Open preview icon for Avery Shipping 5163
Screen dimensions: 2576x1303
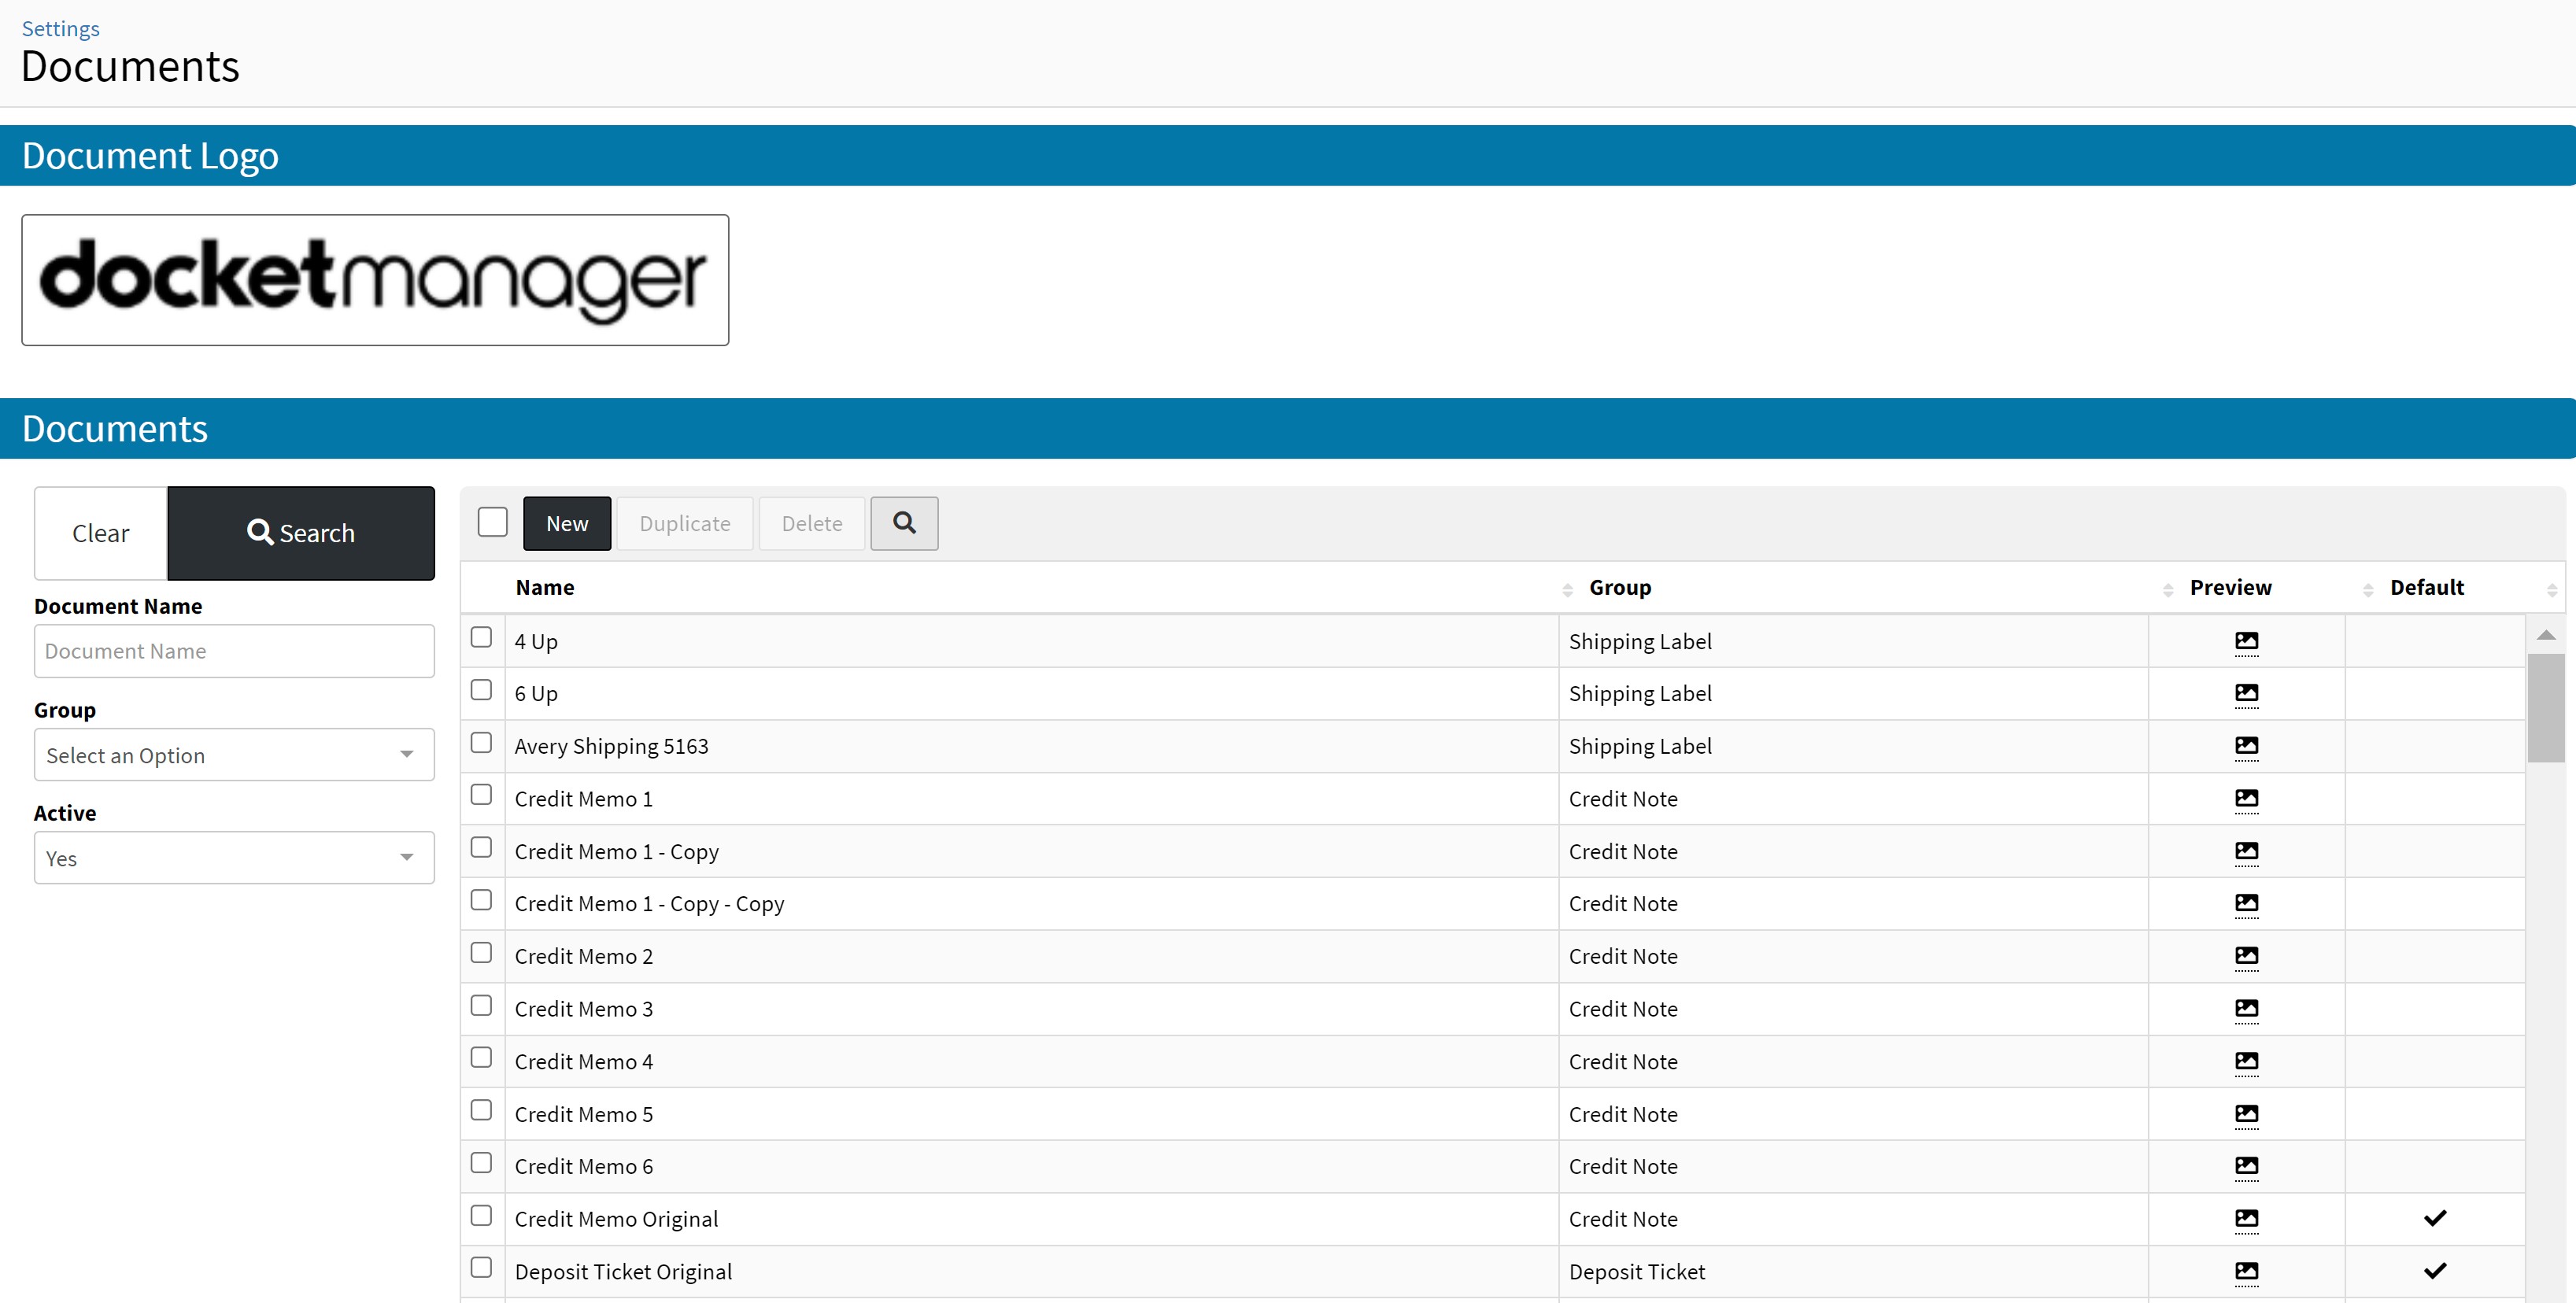pos(2246,746)
